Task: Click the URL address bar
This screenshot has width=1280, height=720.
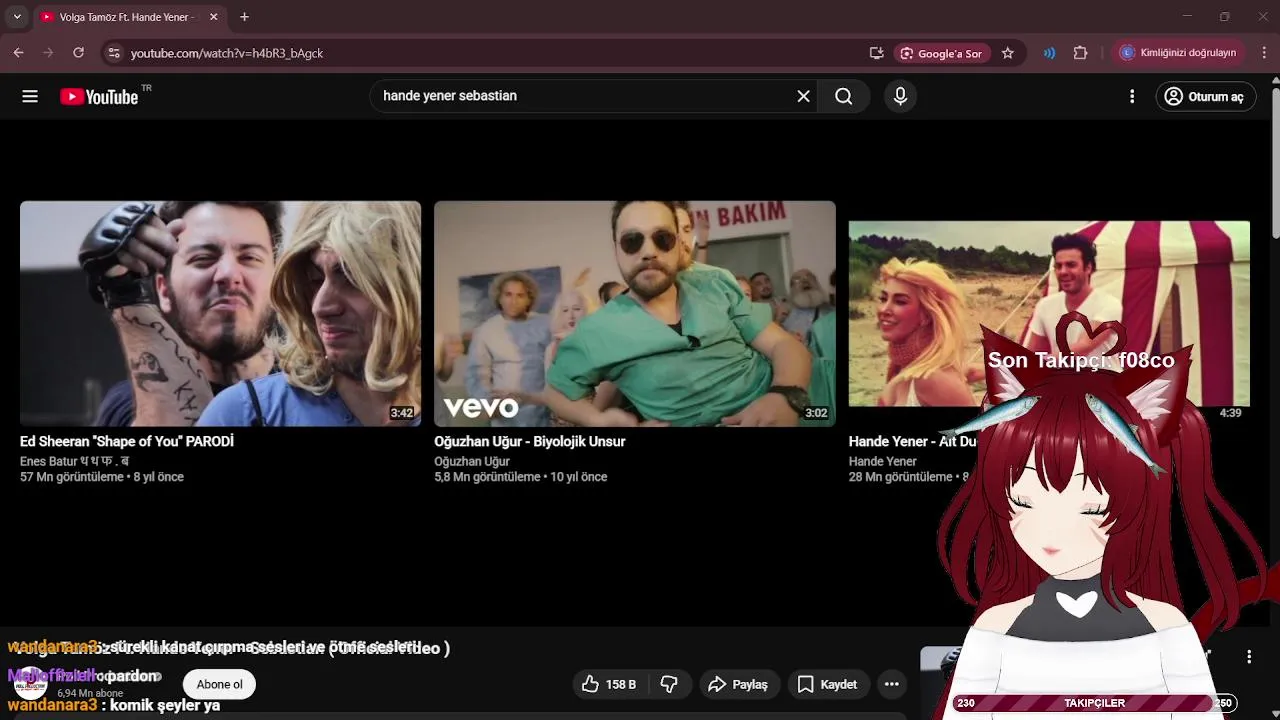Action: point(490,53)
